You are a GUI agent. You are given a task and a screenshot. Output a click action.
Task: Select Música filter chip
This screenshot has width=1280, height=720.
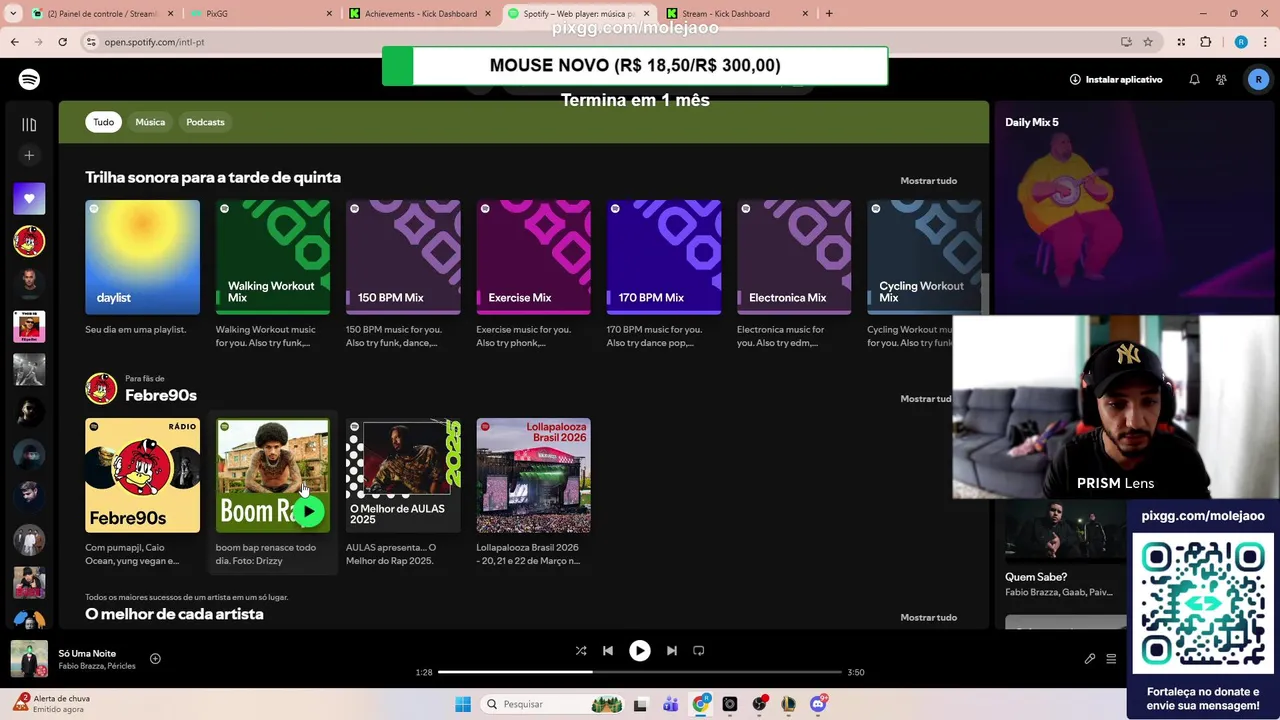pos(150,122)
